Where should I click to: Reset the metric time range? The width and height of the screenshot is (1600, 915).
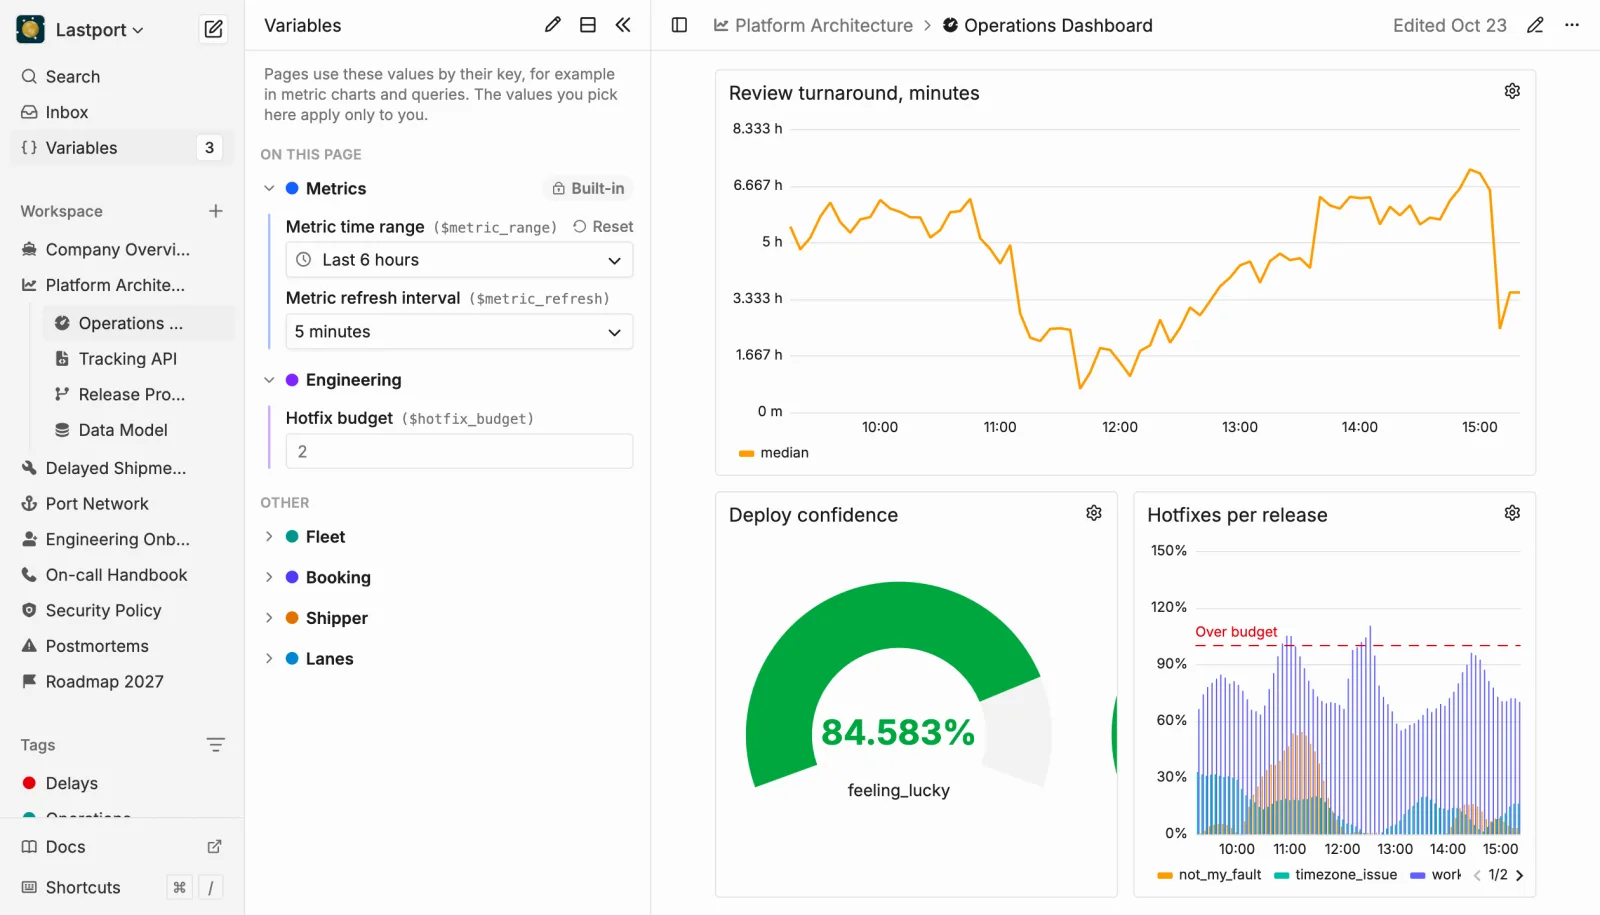(603, 227)
